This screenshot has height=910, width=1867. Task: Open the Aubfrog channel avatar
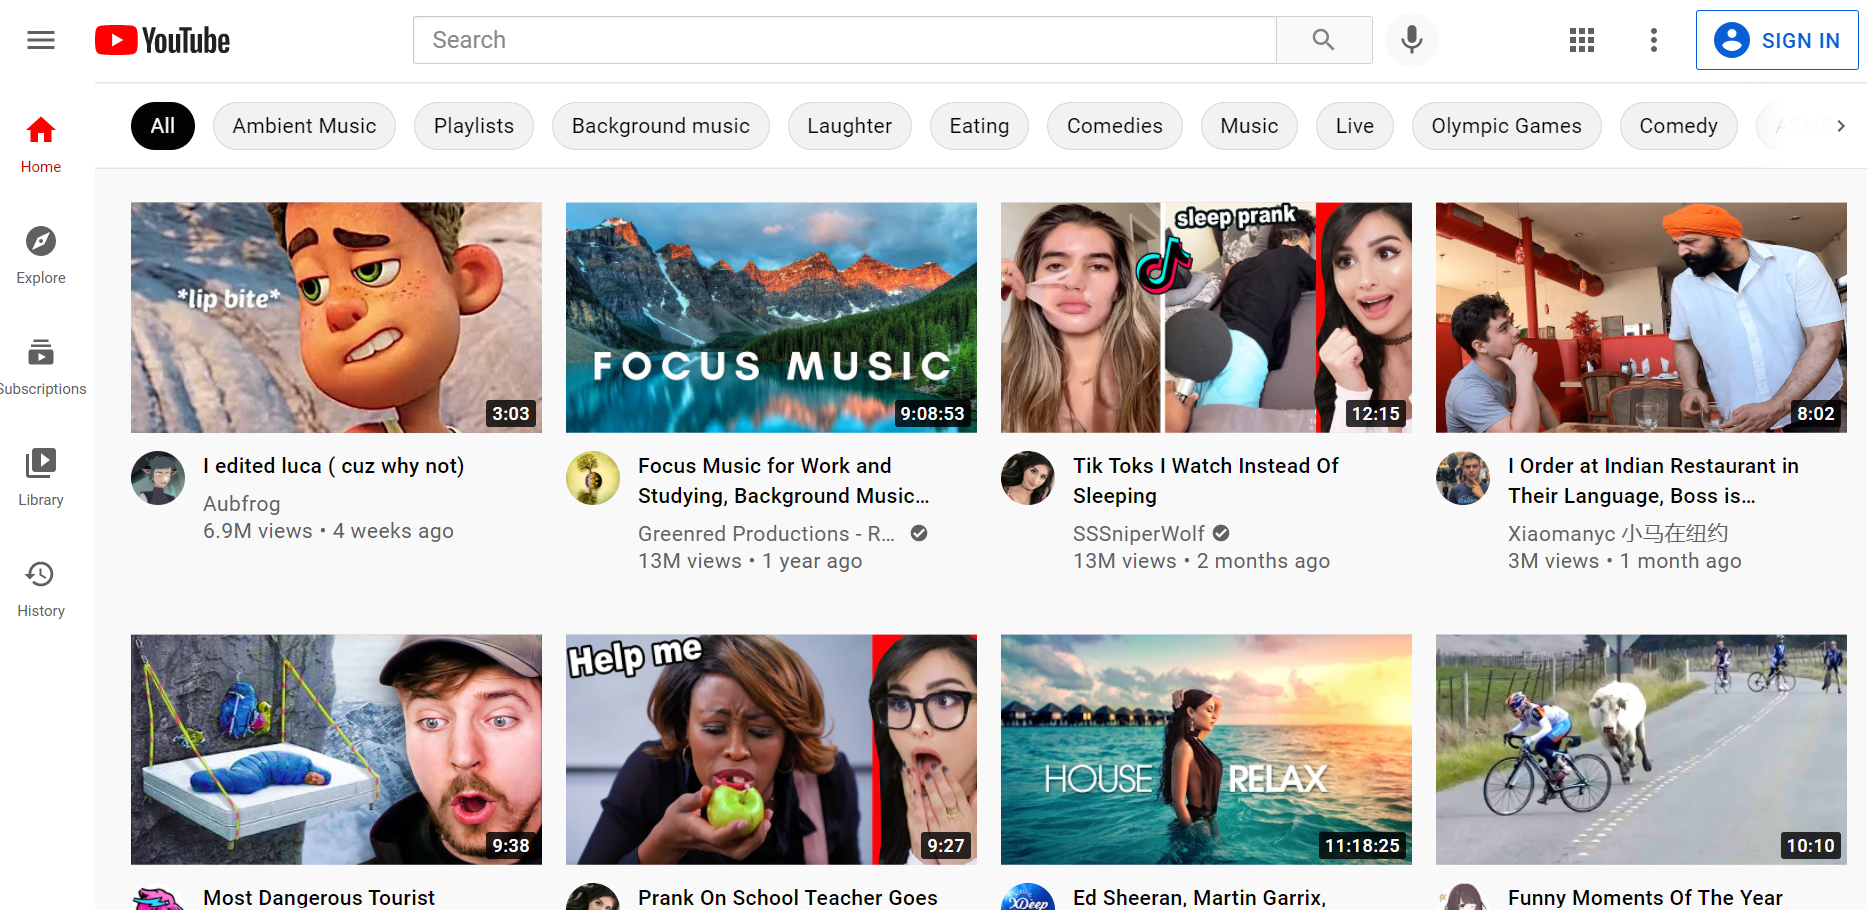click(x=158, y=478)
